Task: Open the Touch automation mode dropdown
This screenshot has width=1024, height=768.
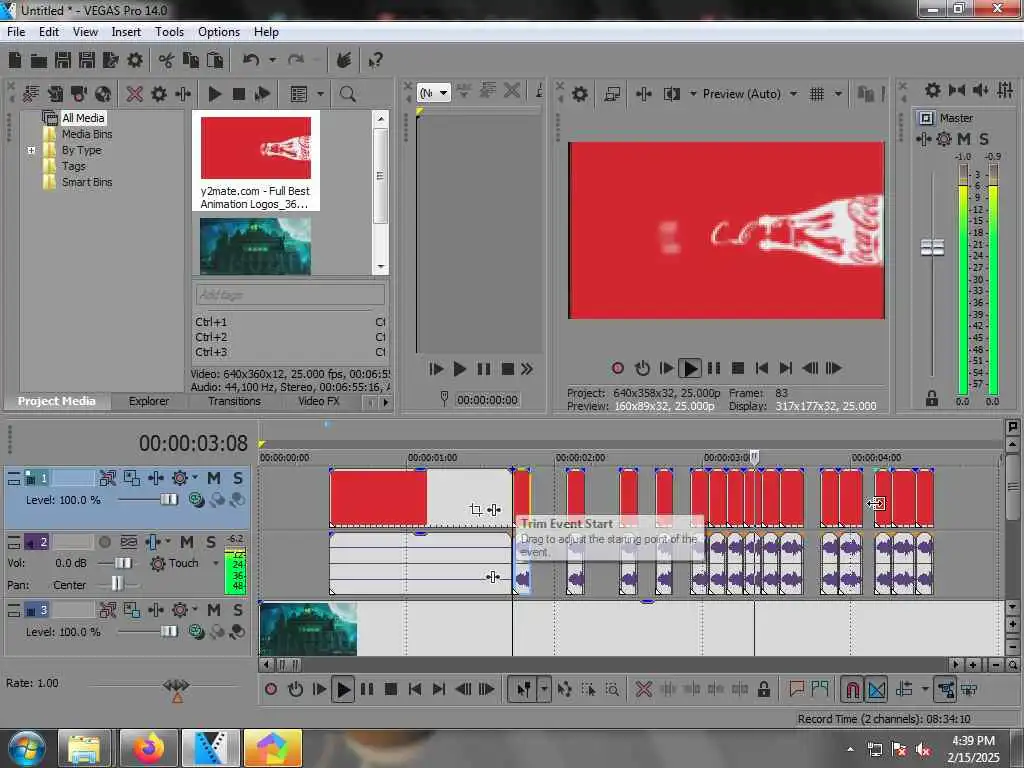Action: pyautogui.click(x=216, y=563)
